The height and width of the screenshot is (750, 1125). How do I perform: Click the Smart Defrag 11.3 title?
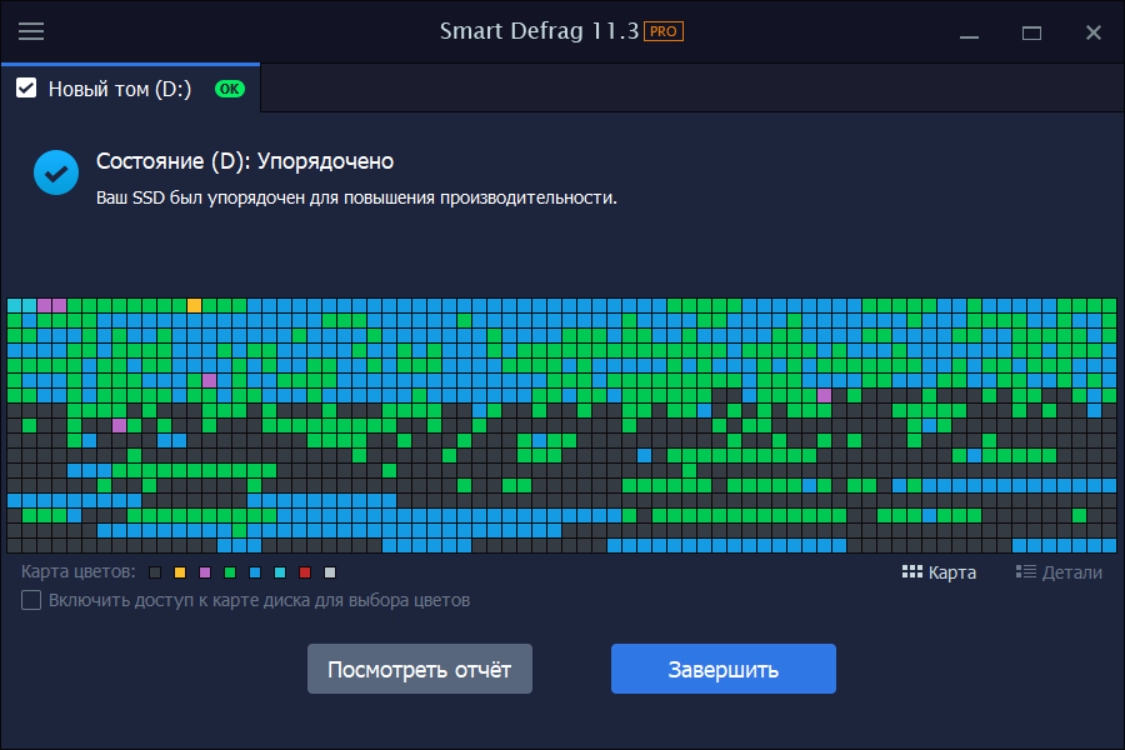pyautogui.click(x=539, y=31)
